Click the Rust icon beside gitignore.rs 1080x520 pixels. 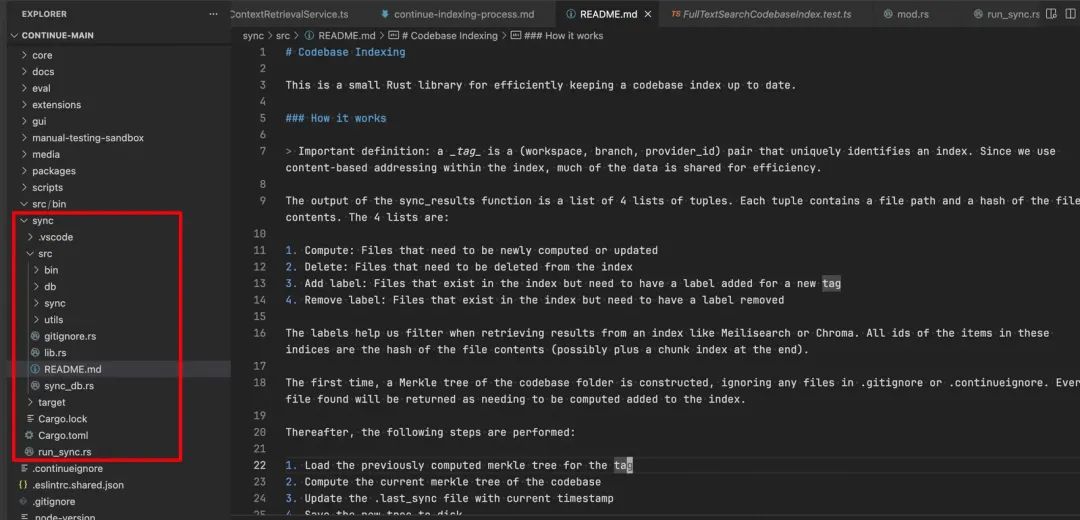(36, 336)
